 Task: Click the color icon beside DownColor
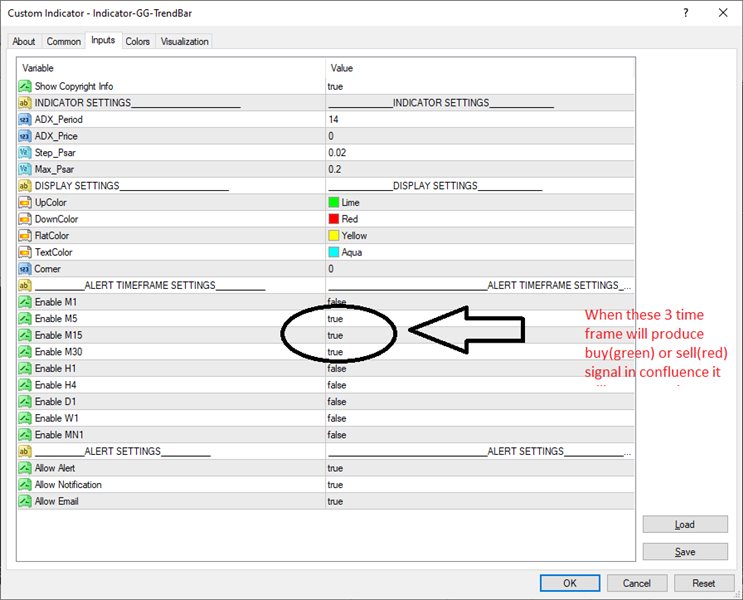pos(25,219)
